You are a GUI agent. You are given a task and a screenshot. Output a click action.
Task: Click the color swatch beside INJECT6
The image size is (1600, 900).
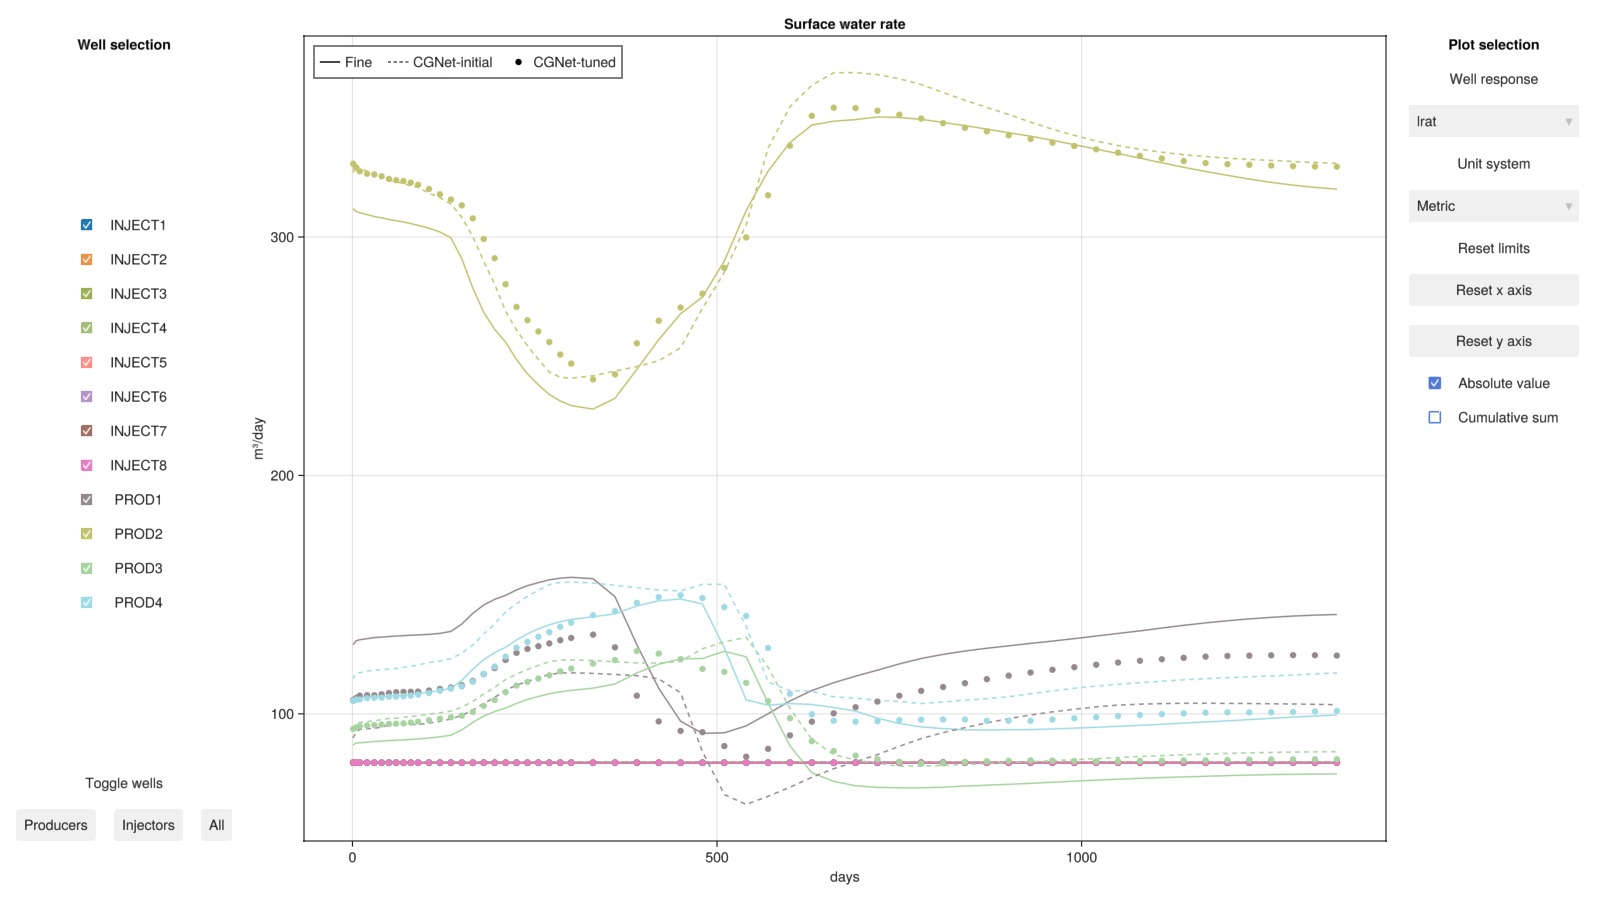click(x=86, y=396)
